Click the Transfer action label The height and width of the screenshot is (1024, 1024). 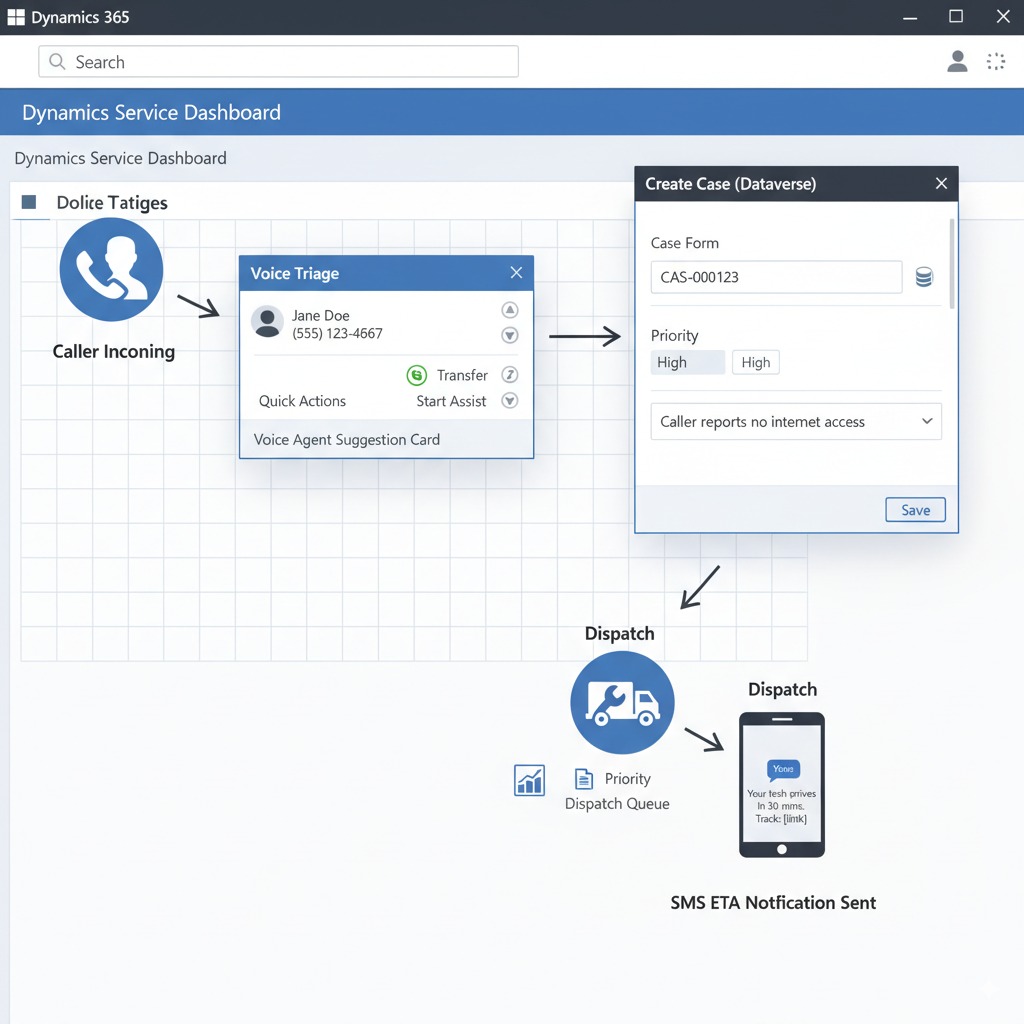point(462,375)
